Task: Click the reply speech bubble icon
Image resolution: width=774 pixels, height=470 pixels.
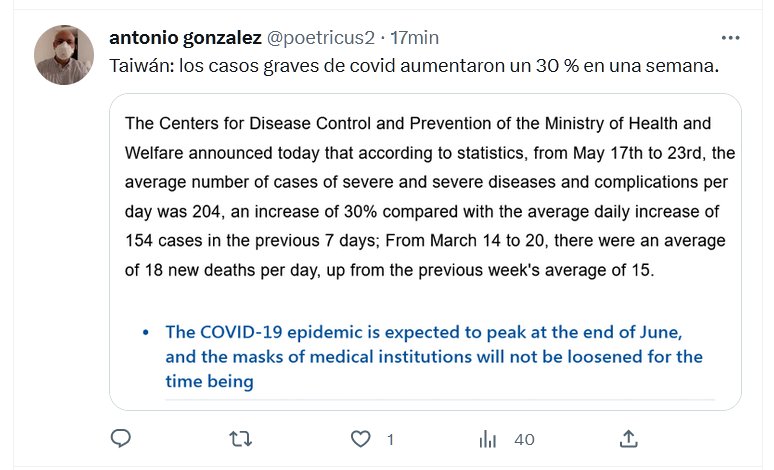Action: pos(121,439)
